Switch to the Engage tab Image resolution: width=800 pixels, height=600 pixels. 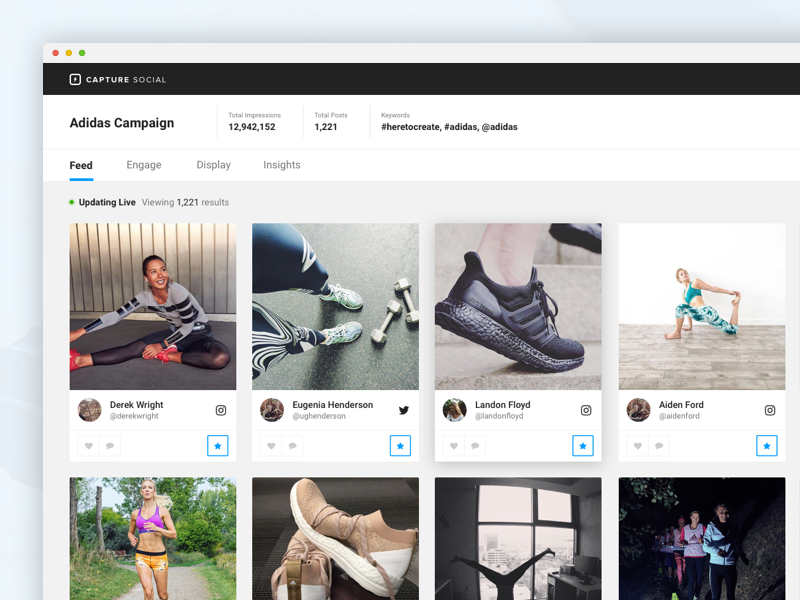tap(144, 164)
